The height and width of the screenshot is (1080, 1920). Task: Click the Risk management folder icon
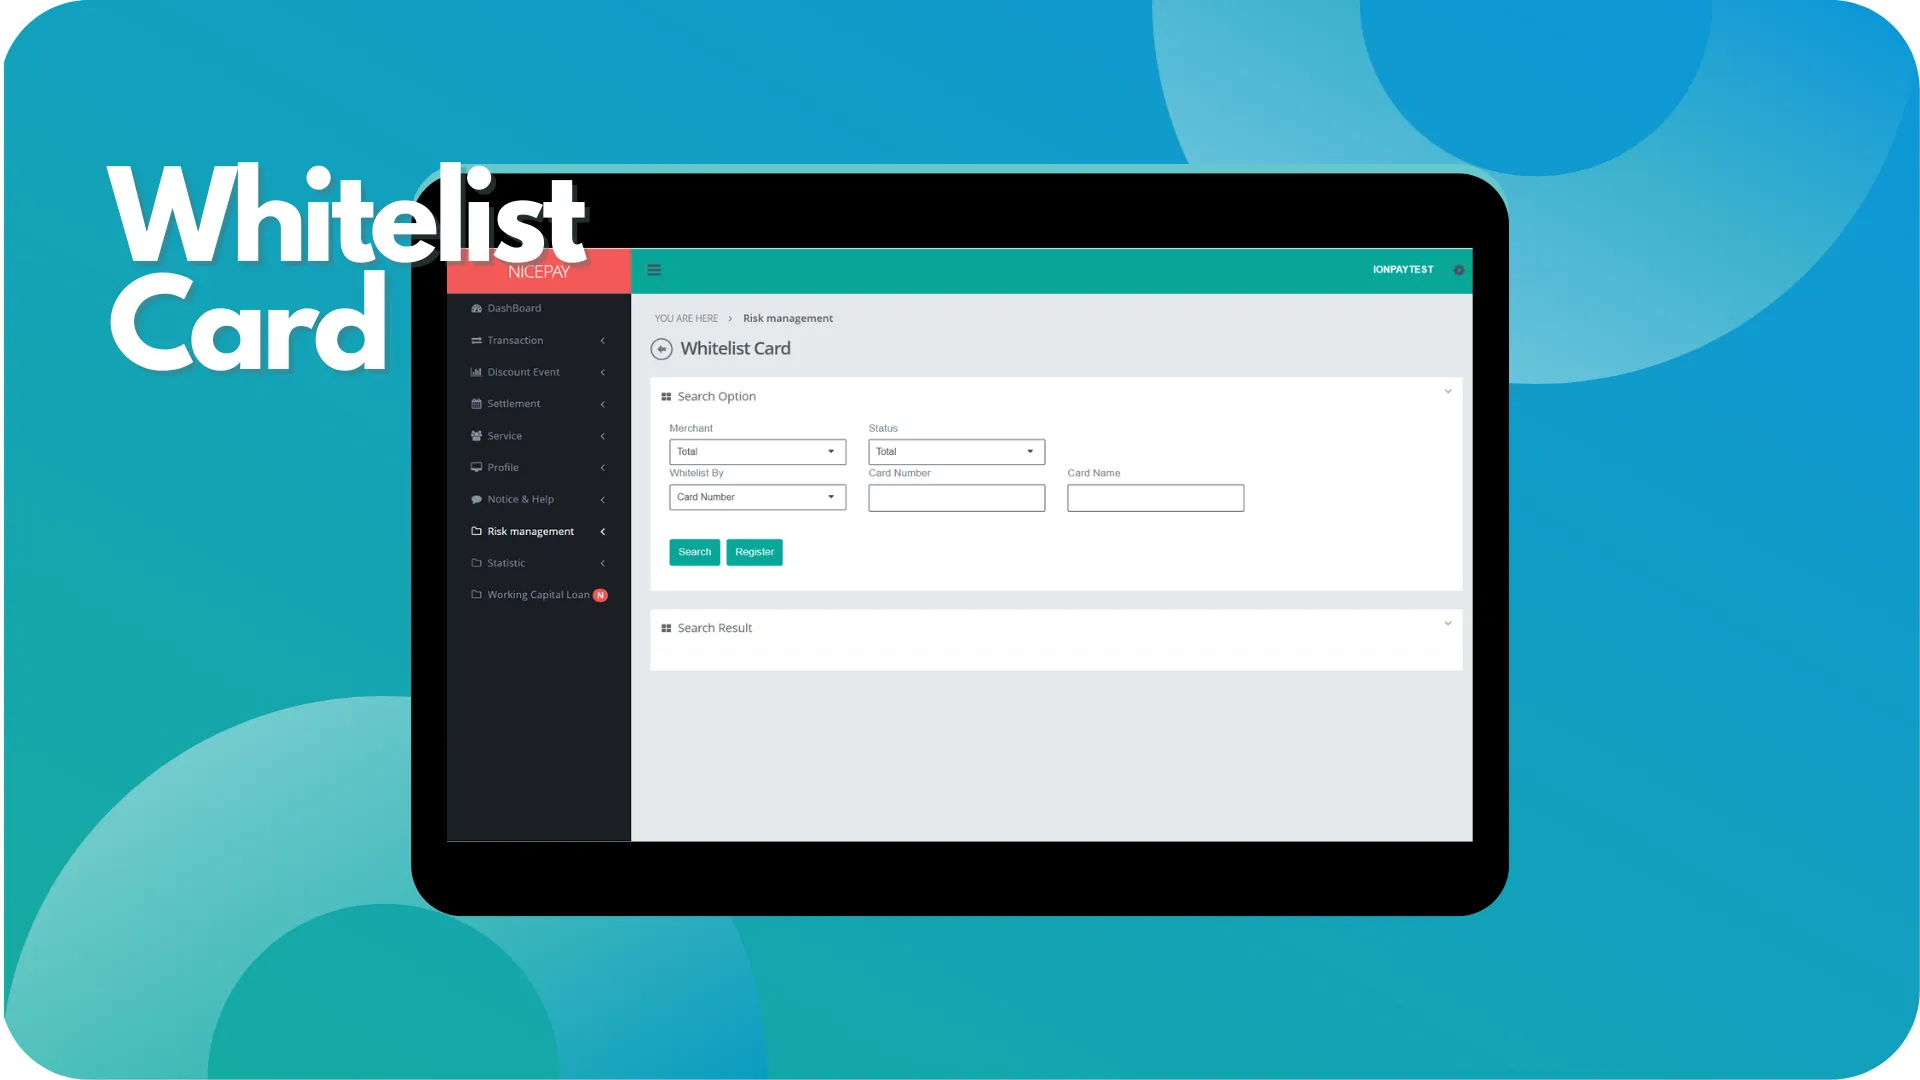475,530
